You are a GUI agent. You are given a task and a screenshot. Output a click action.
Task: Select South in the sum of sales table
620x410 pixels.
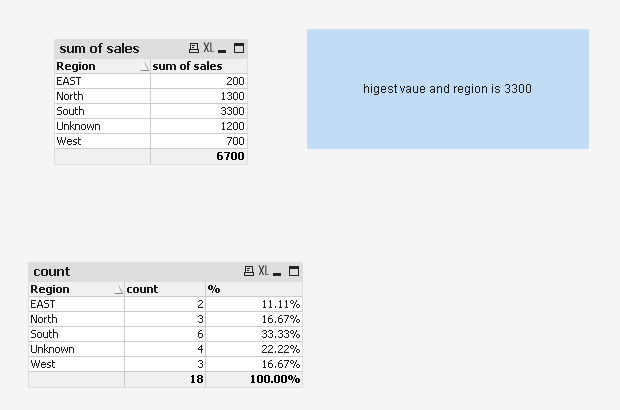coord(71,111)
